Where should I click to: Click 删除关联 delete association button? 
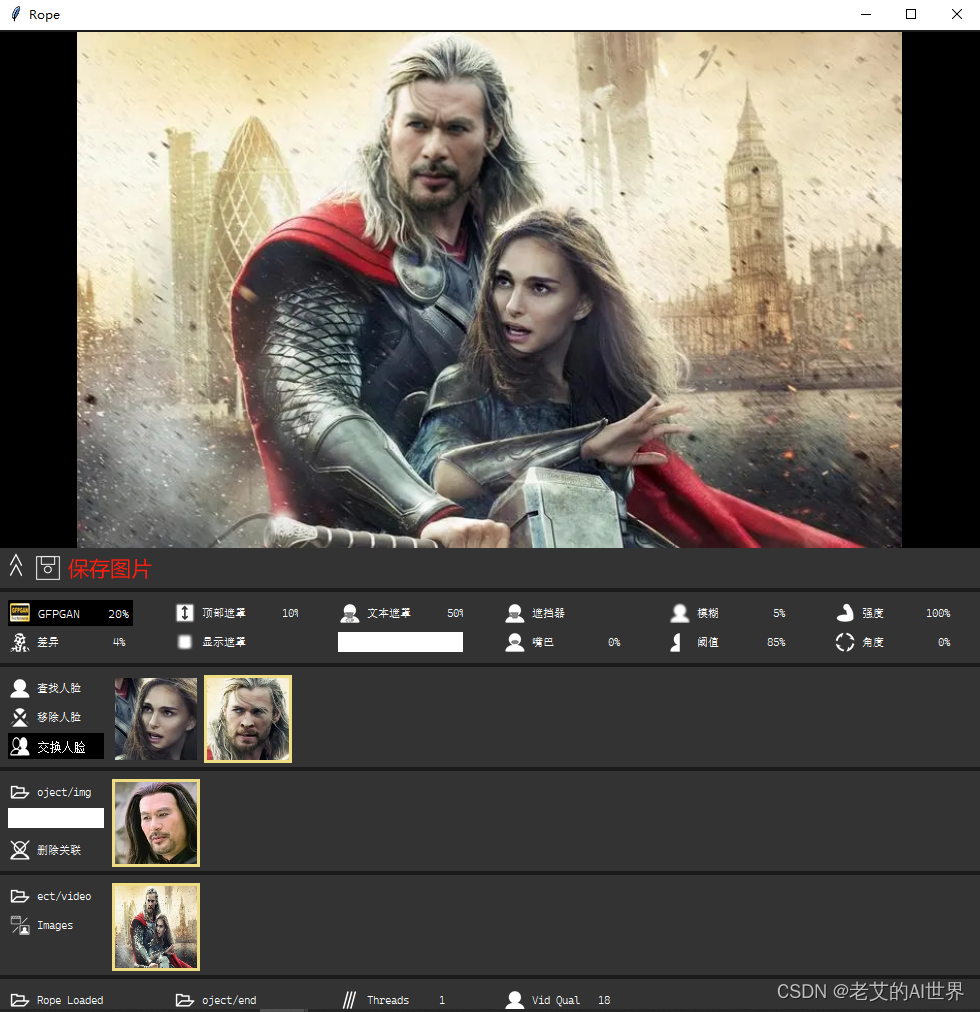(56, 850)
